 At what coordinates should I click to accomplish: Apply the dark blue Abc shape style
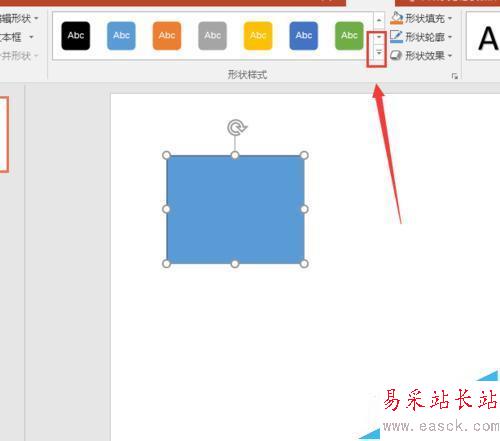[x=304, y=36]
